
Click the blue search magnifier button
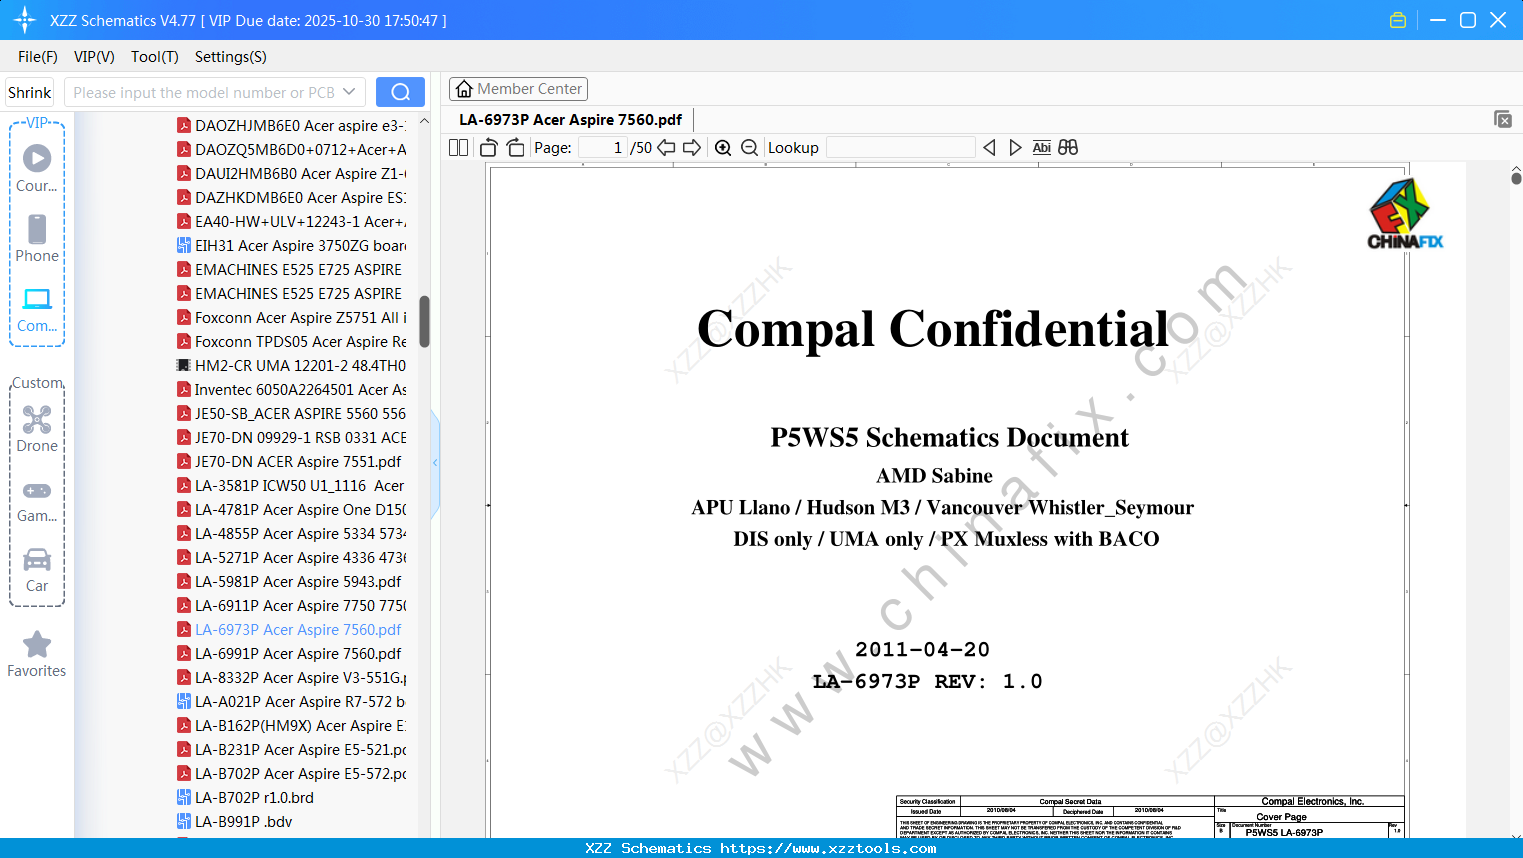point(400,92)
